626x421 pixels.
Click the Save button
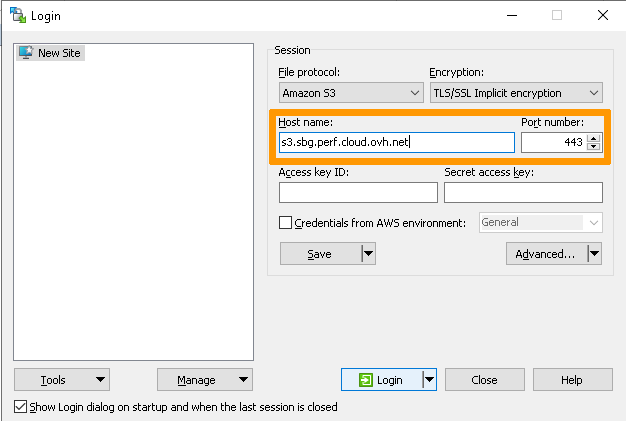tap(319, 254)
